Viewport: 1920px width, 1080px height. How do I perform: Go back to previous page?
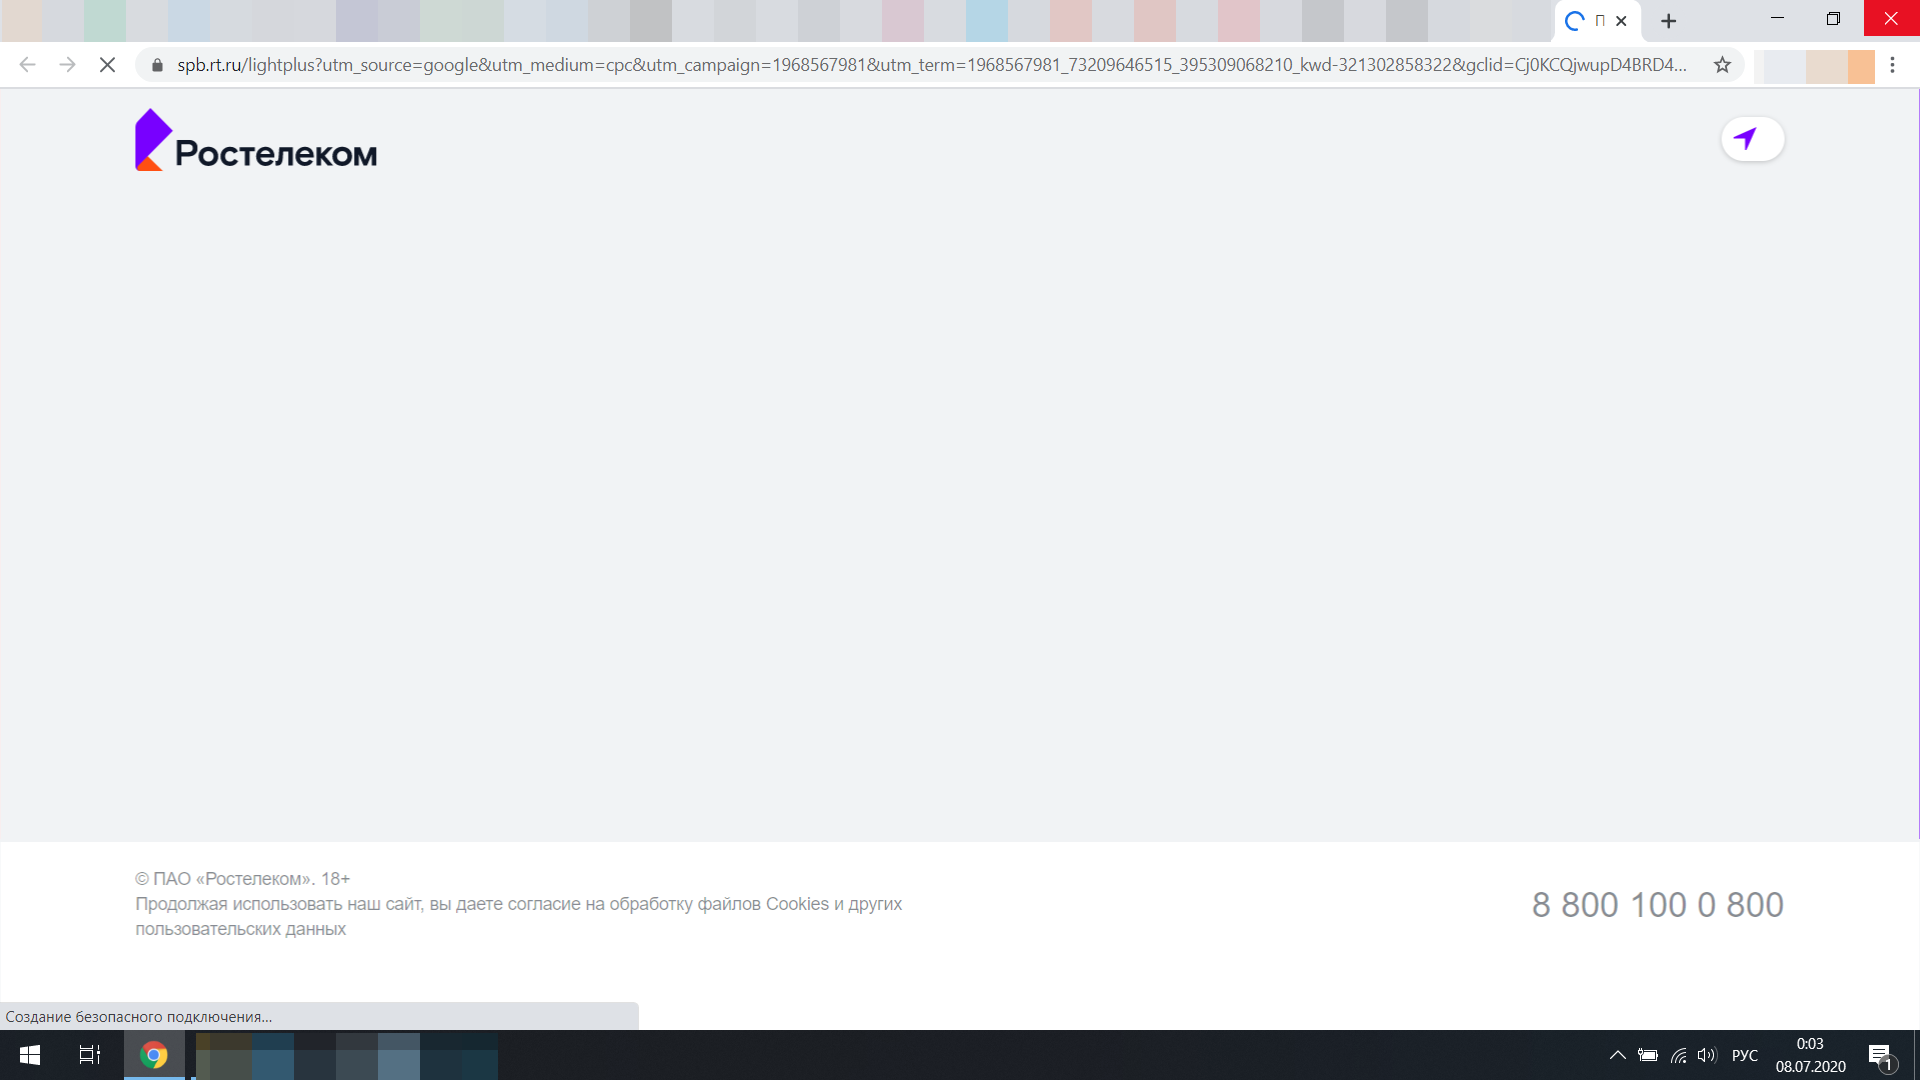point(27,65)
